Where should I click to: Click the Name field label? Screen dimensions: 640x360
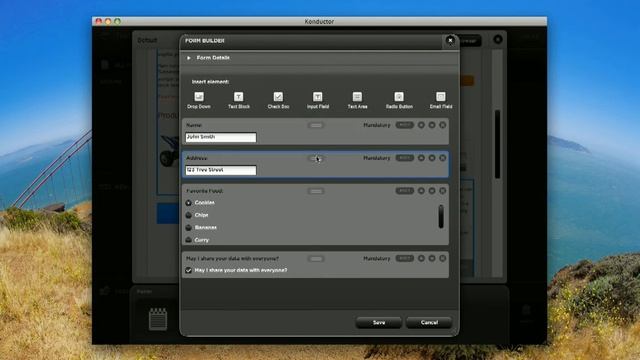[x=194, y=125]
